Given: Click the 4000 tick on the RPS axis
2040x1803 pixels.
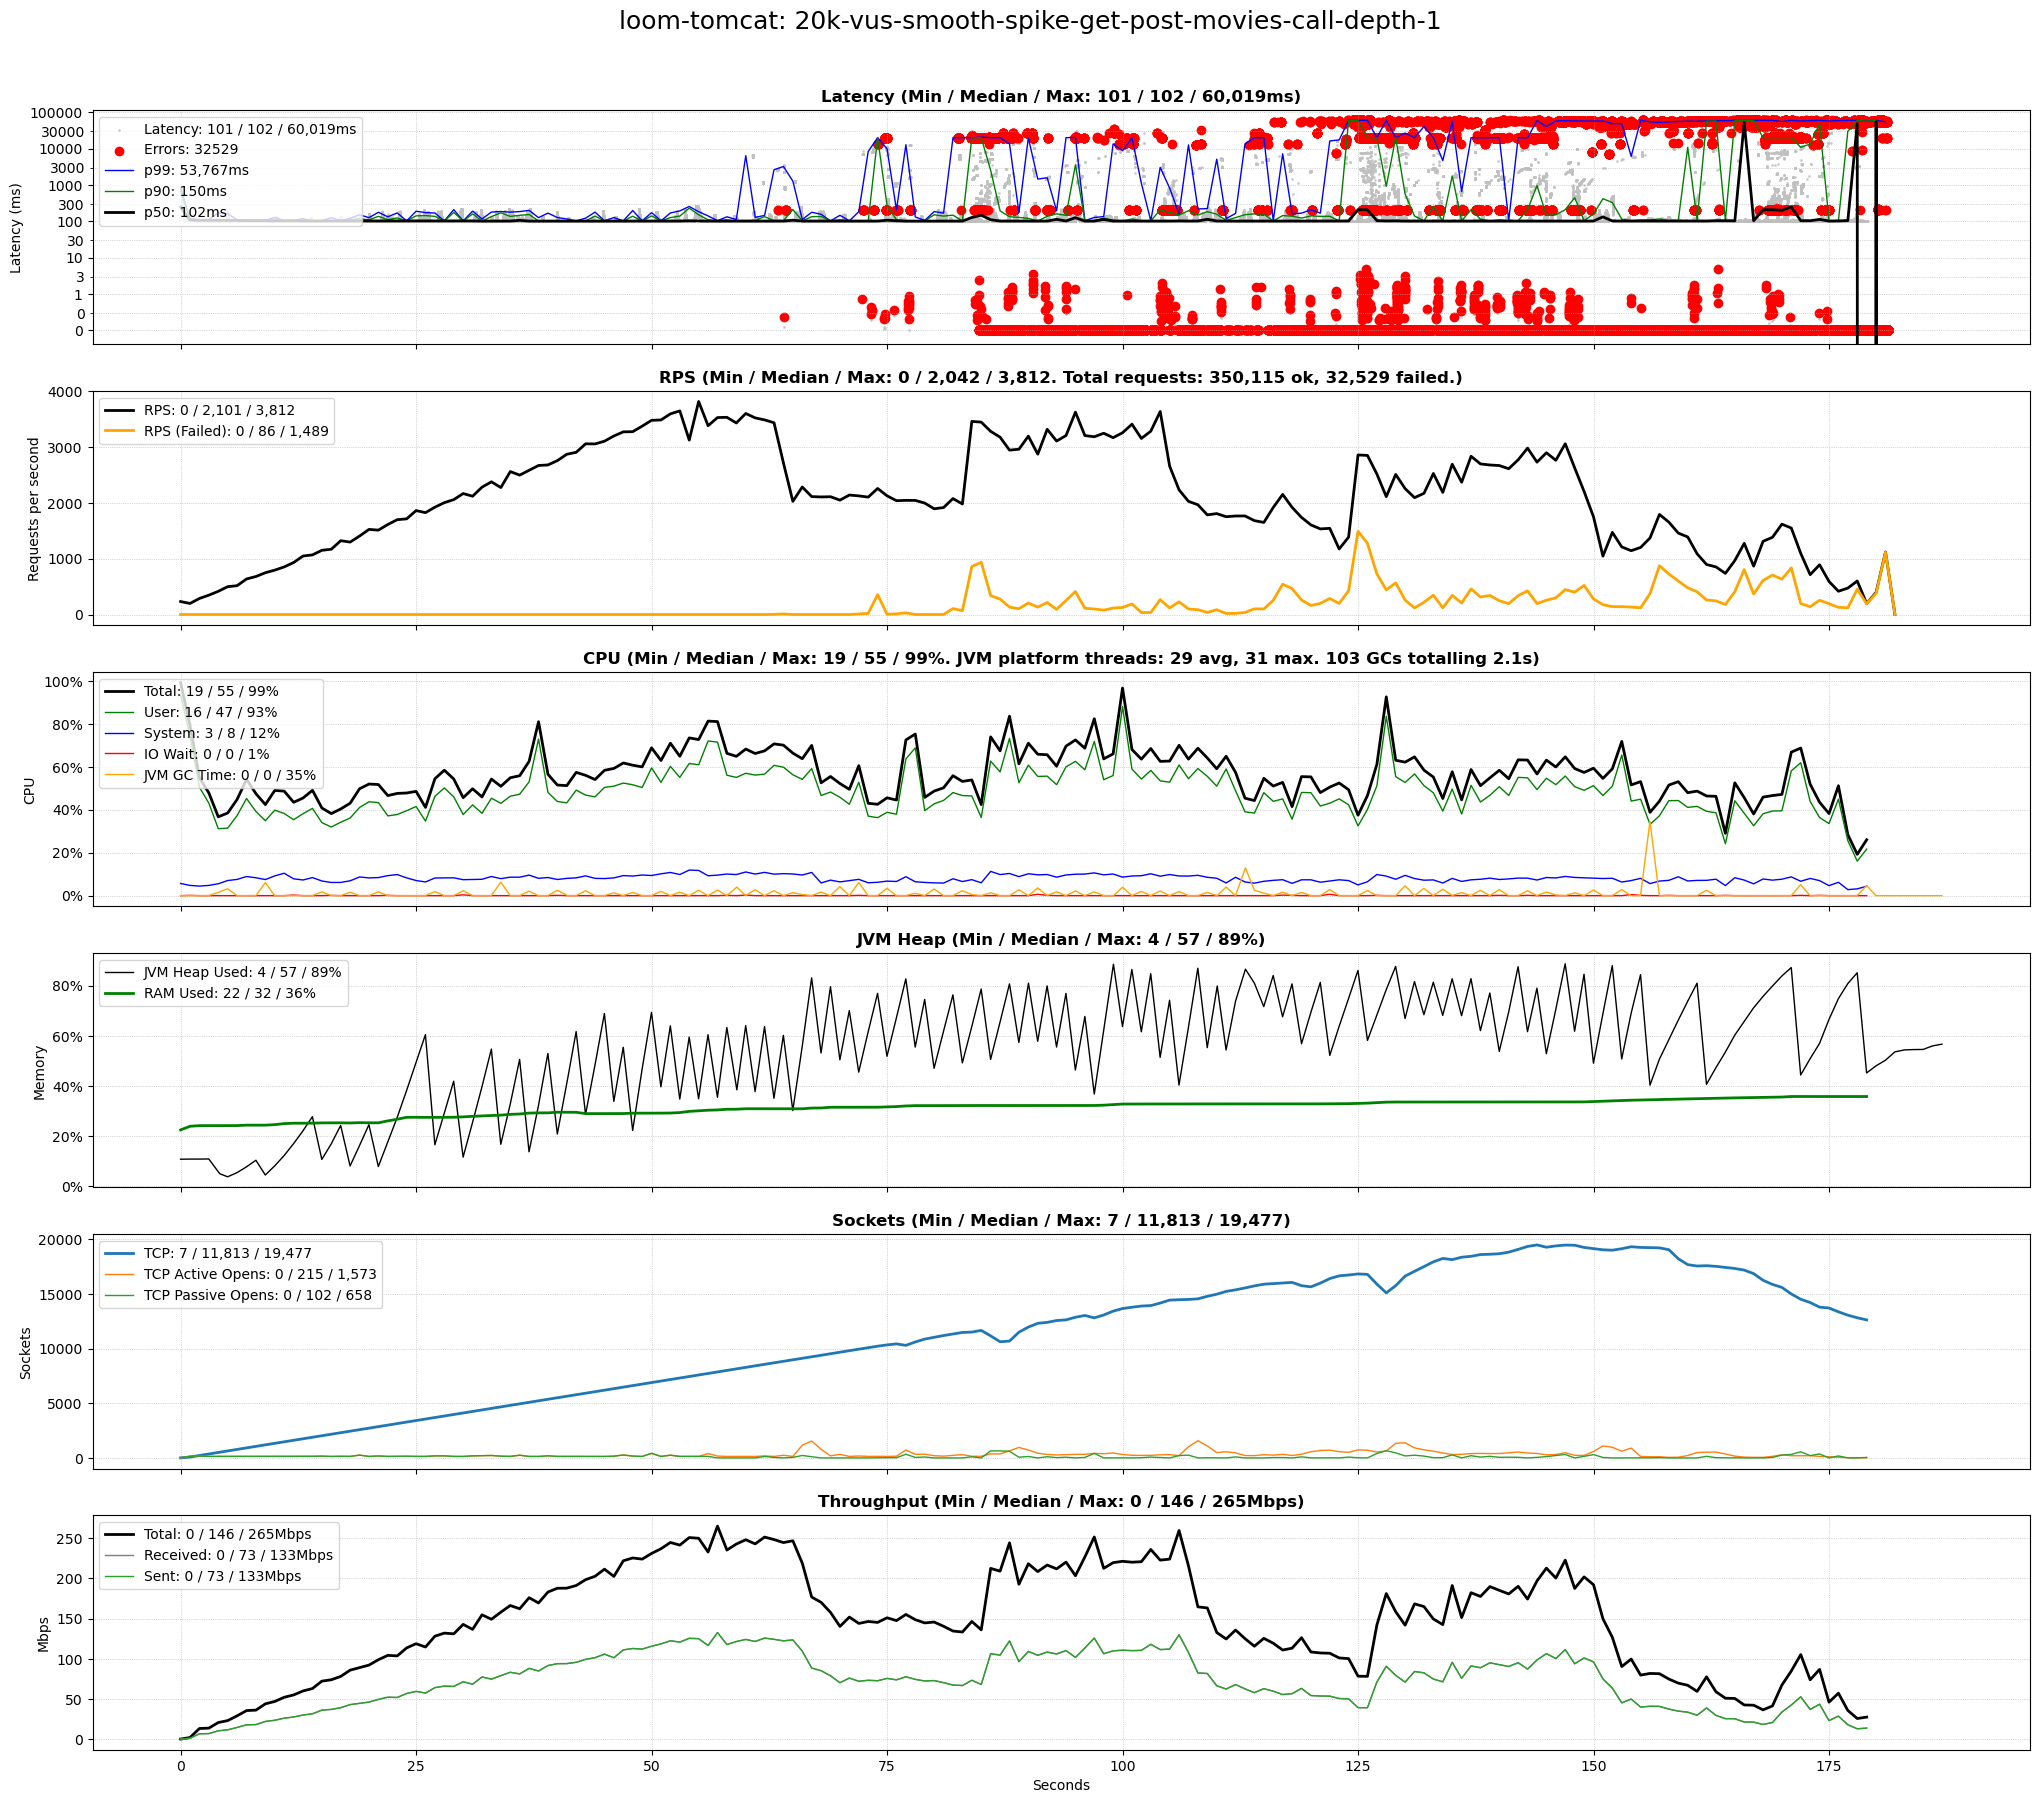Looking at the screenshot, I should point(65,392).
